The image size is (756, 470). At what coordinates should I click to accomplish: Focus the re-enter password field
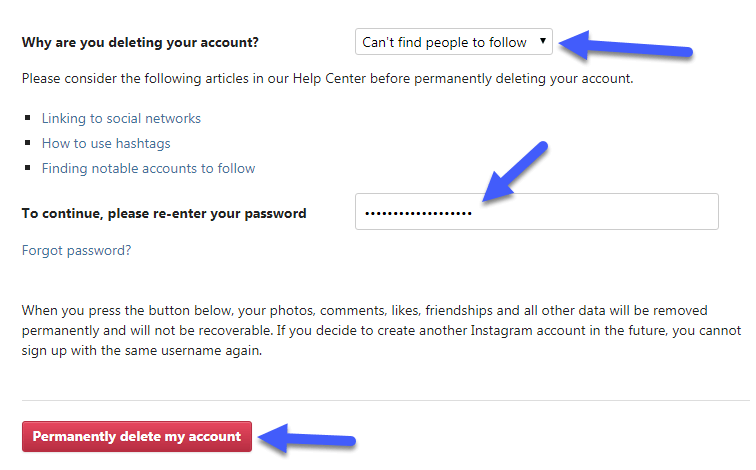tap(536, 212)
